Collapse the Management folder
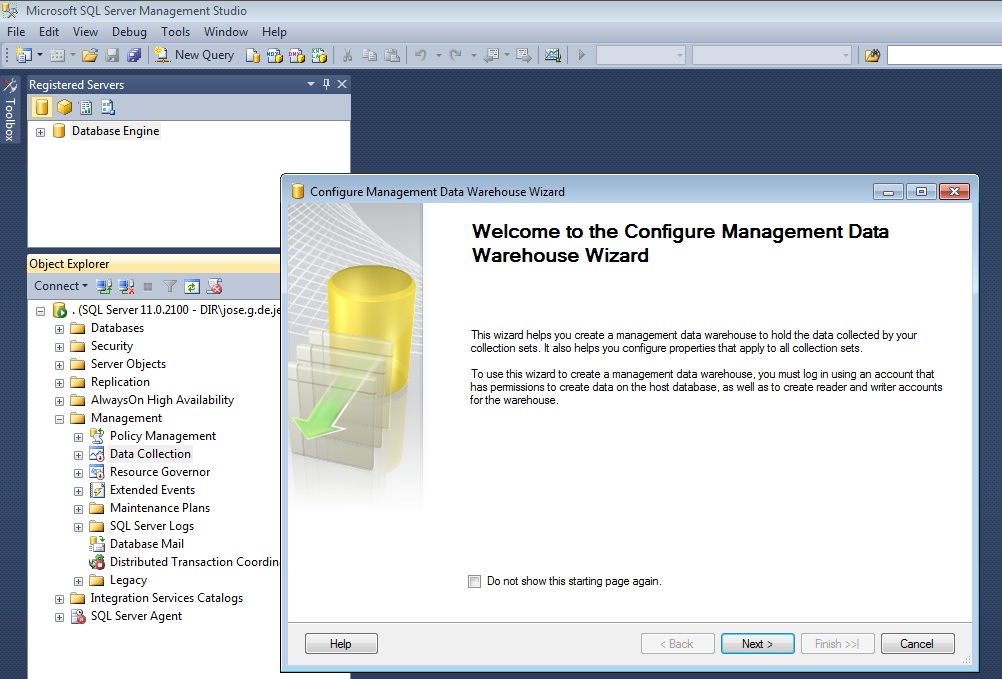 point(59,419)
